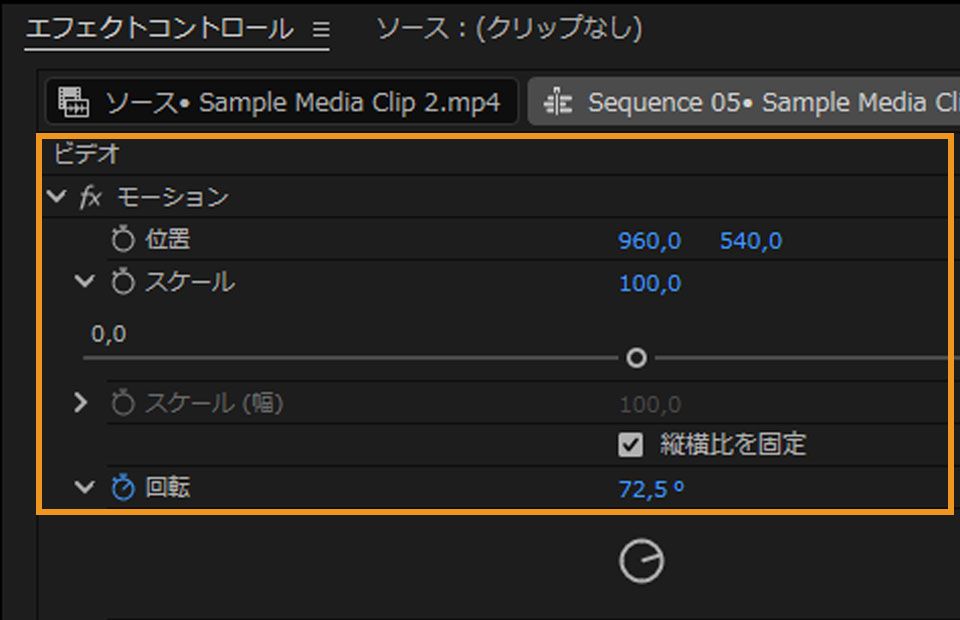
Task: Uncheck constrain proportions option
Action: pos(632,445)
